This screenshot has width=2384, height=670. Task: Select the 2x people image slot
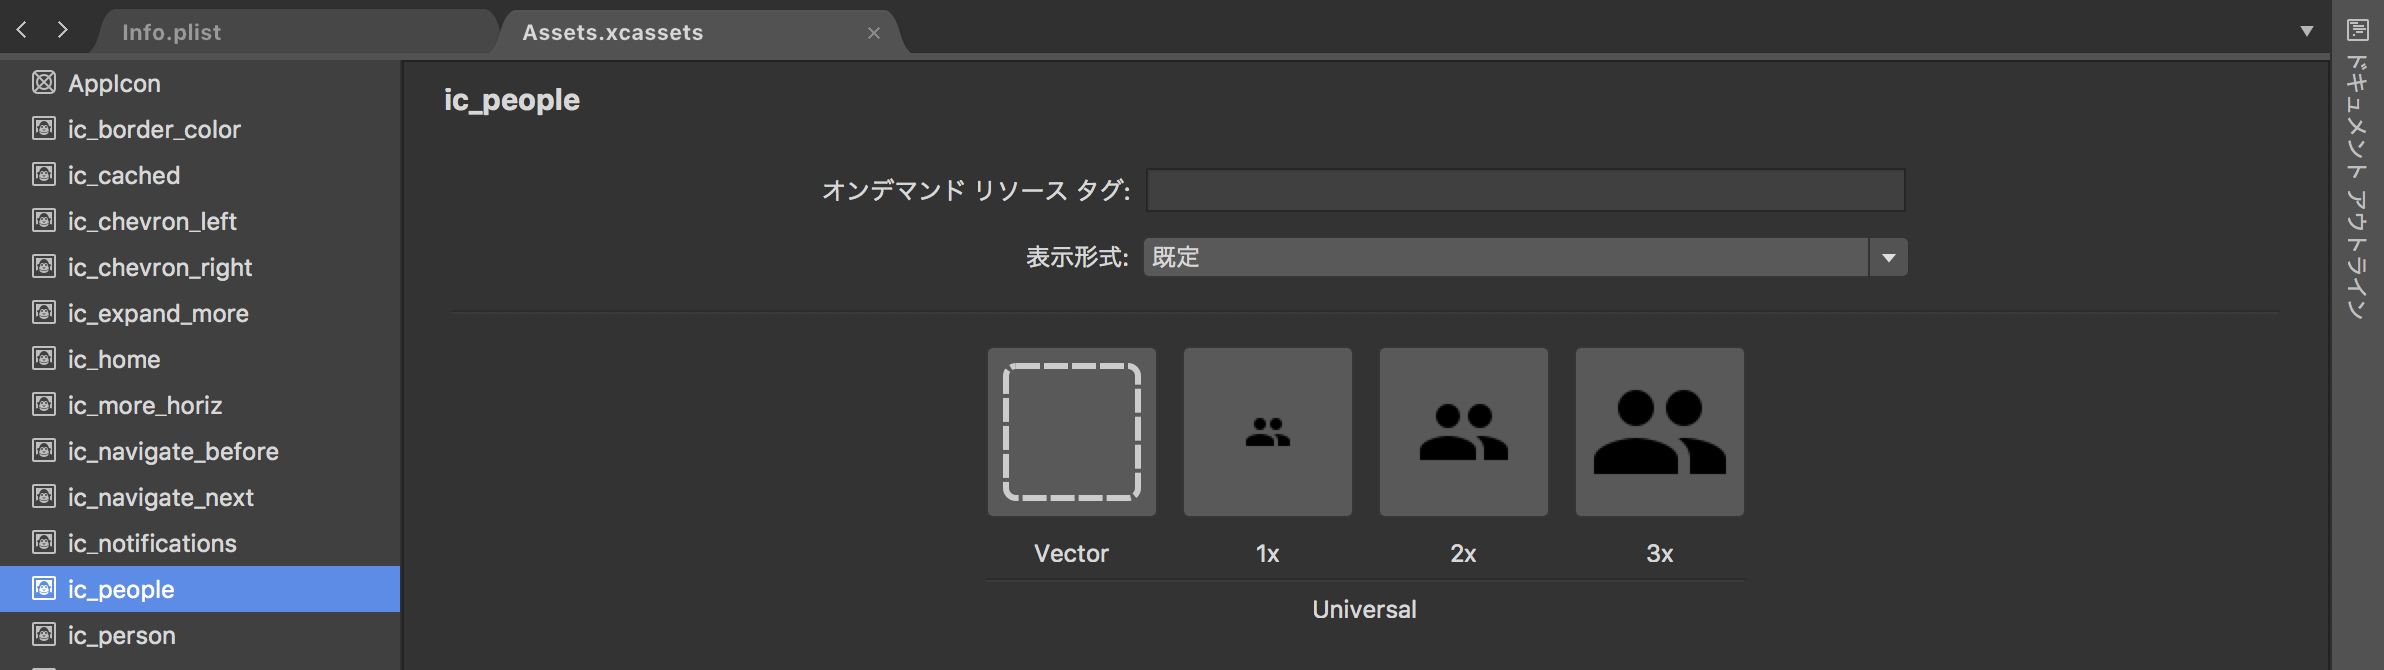click(1464, 432)
